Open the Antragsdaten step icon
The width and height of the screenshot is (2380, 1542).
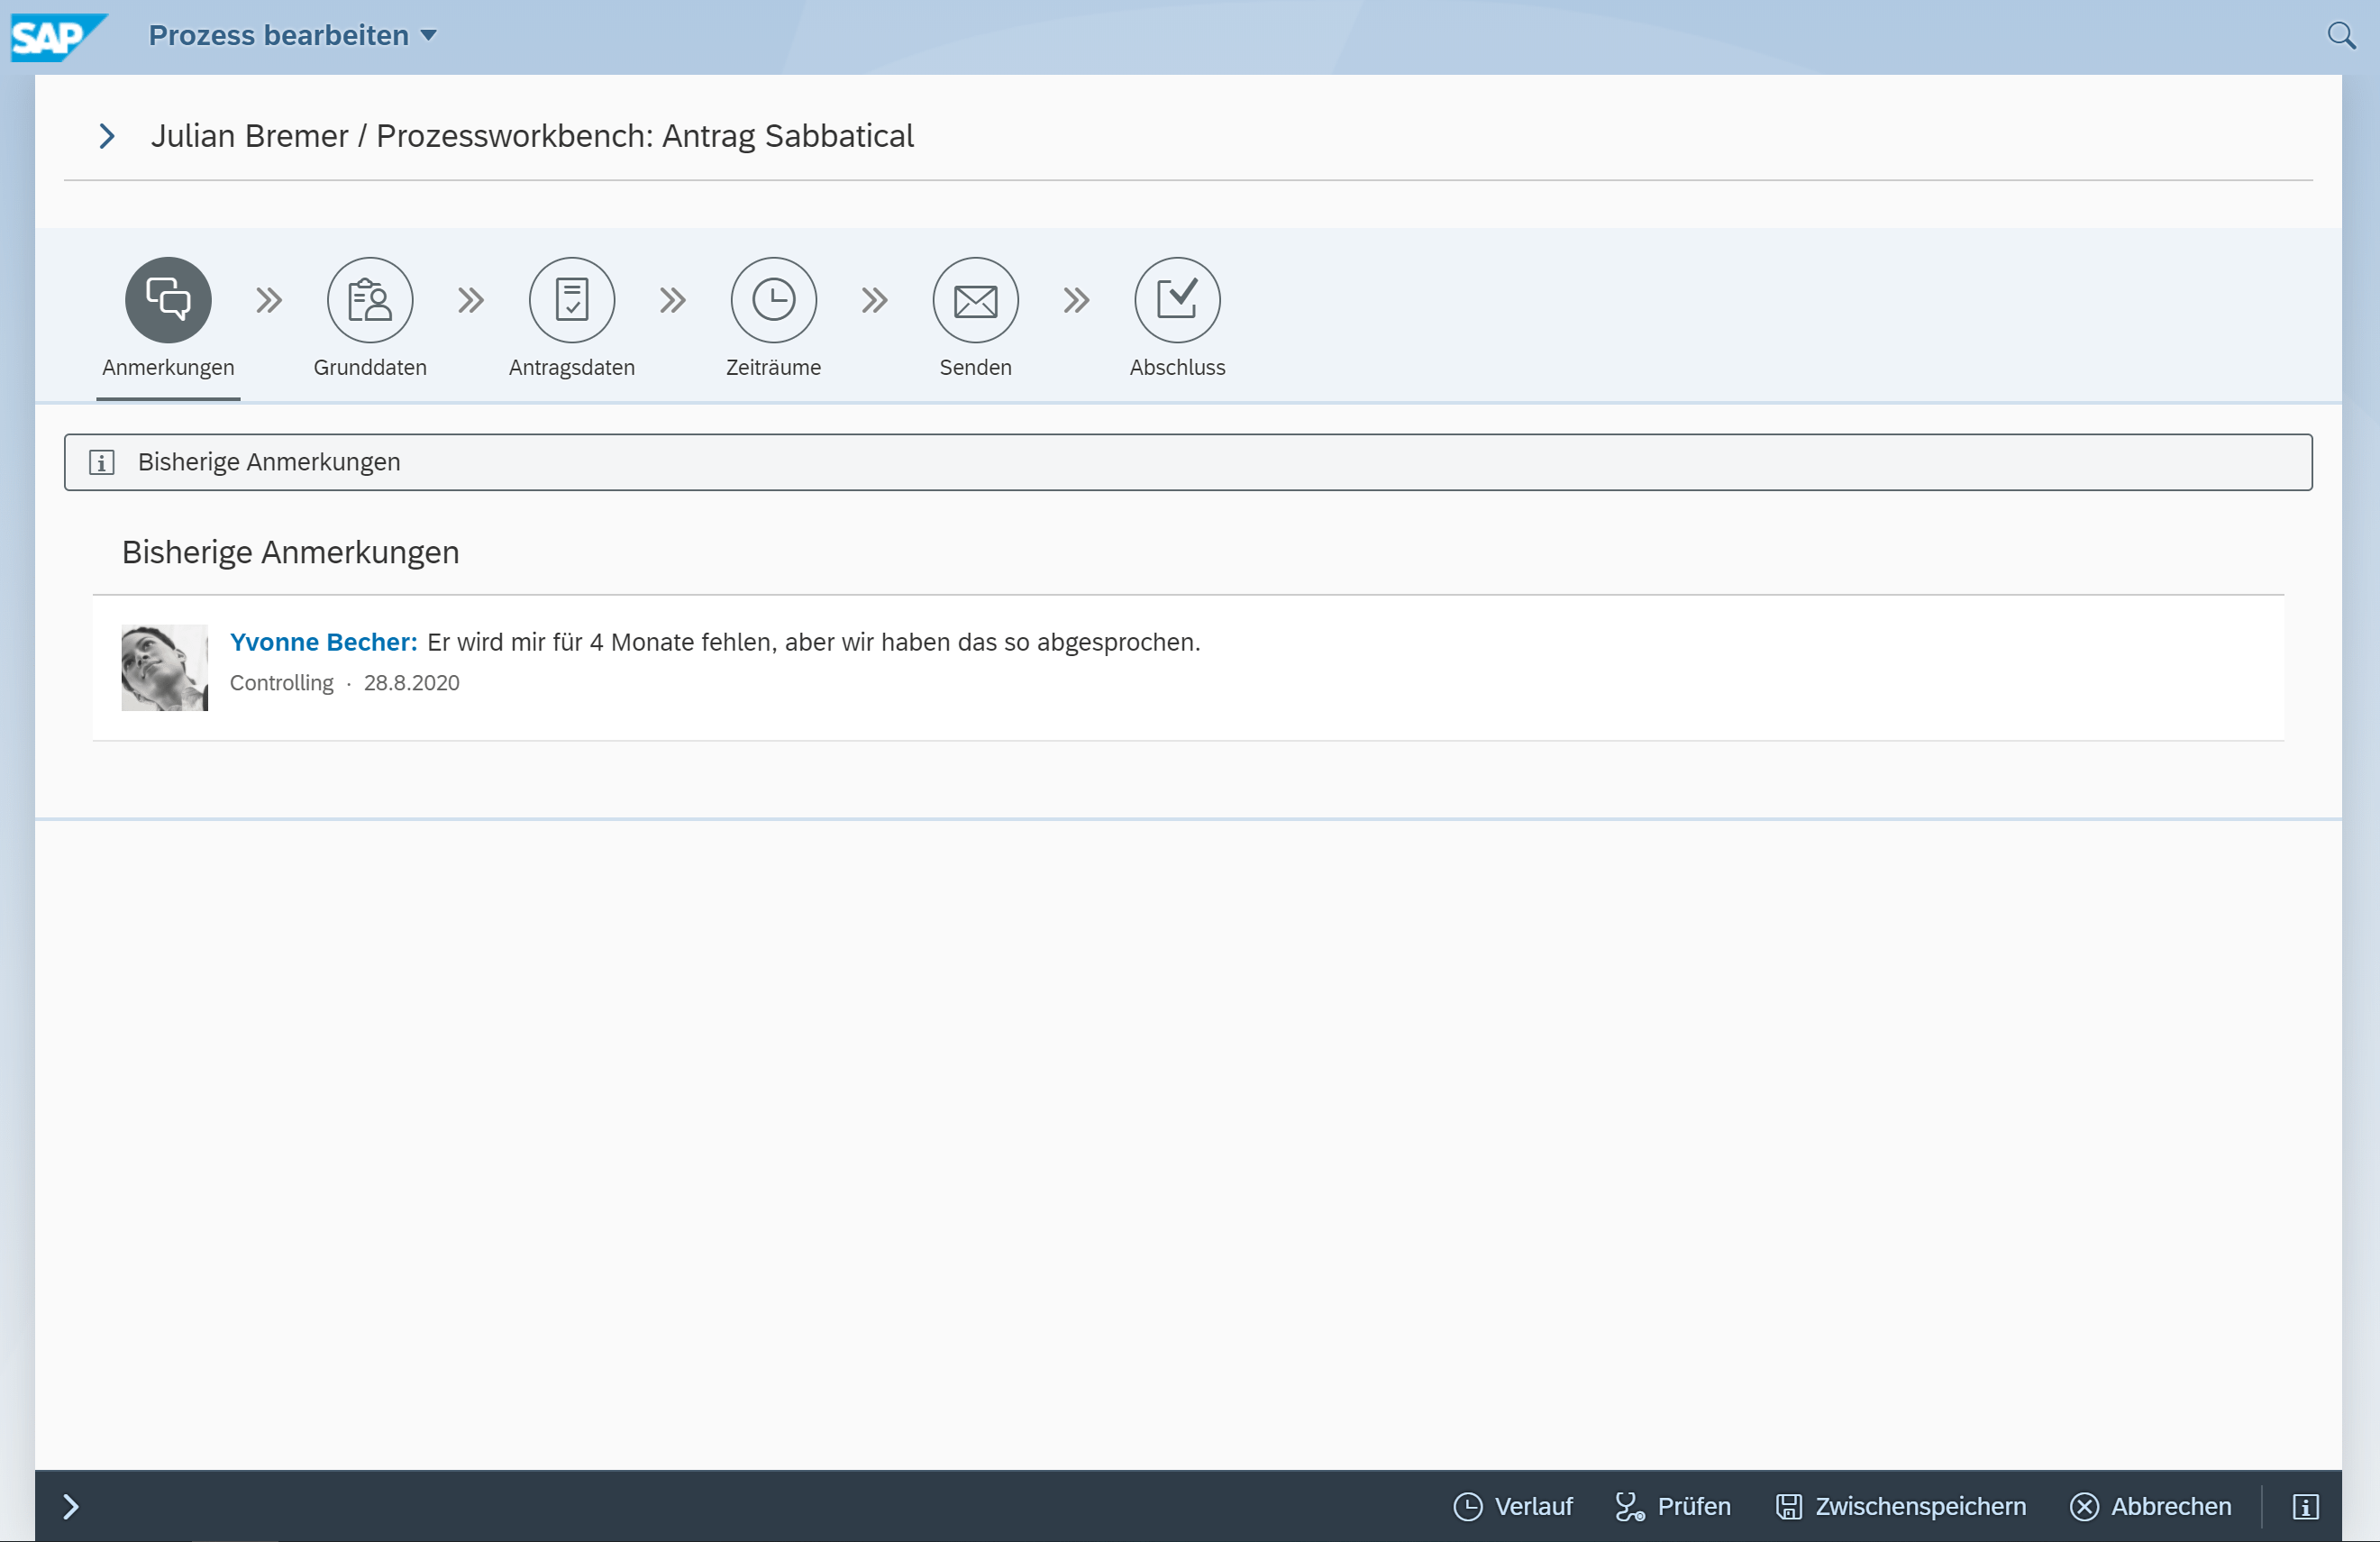(572, 300)
